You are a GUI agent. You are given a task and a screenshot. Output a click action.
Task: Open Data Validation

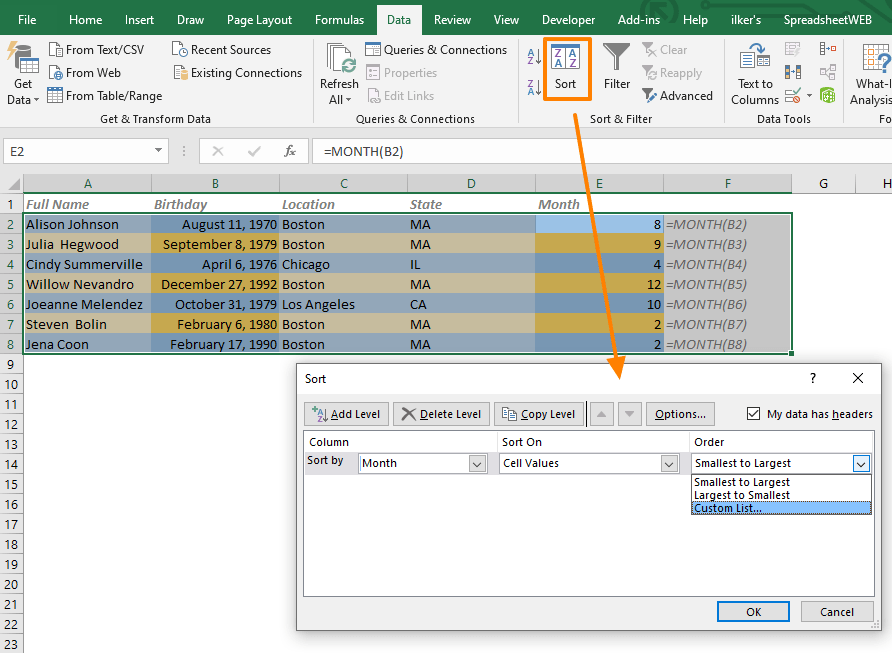tap(790, 93)
